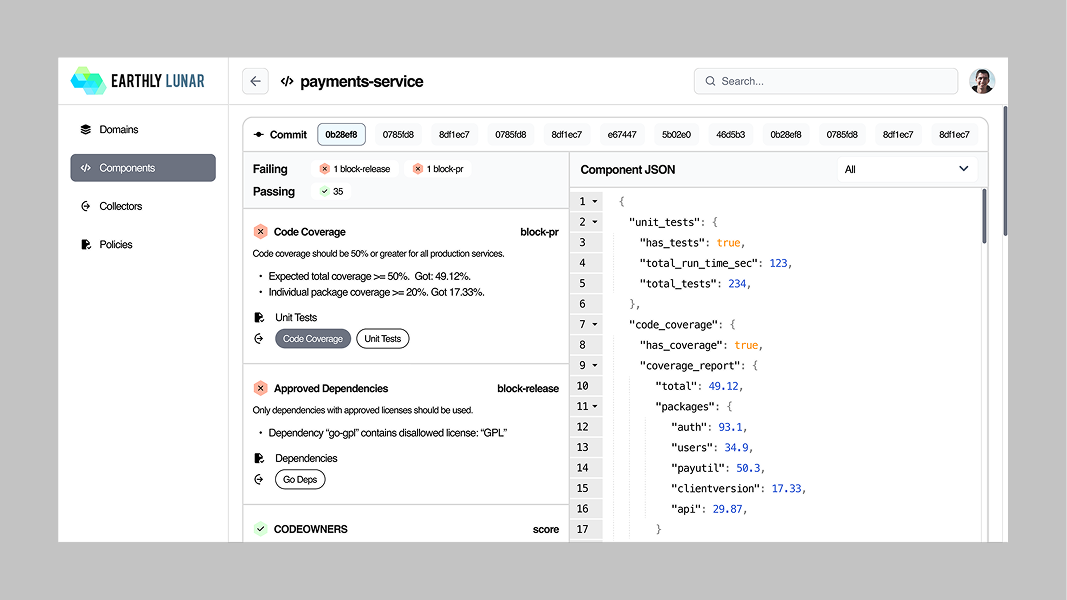Collapse coverage_report fold arrow at line 9
The width and height of the screenshot is (1067, 600).
click(595, 365)
